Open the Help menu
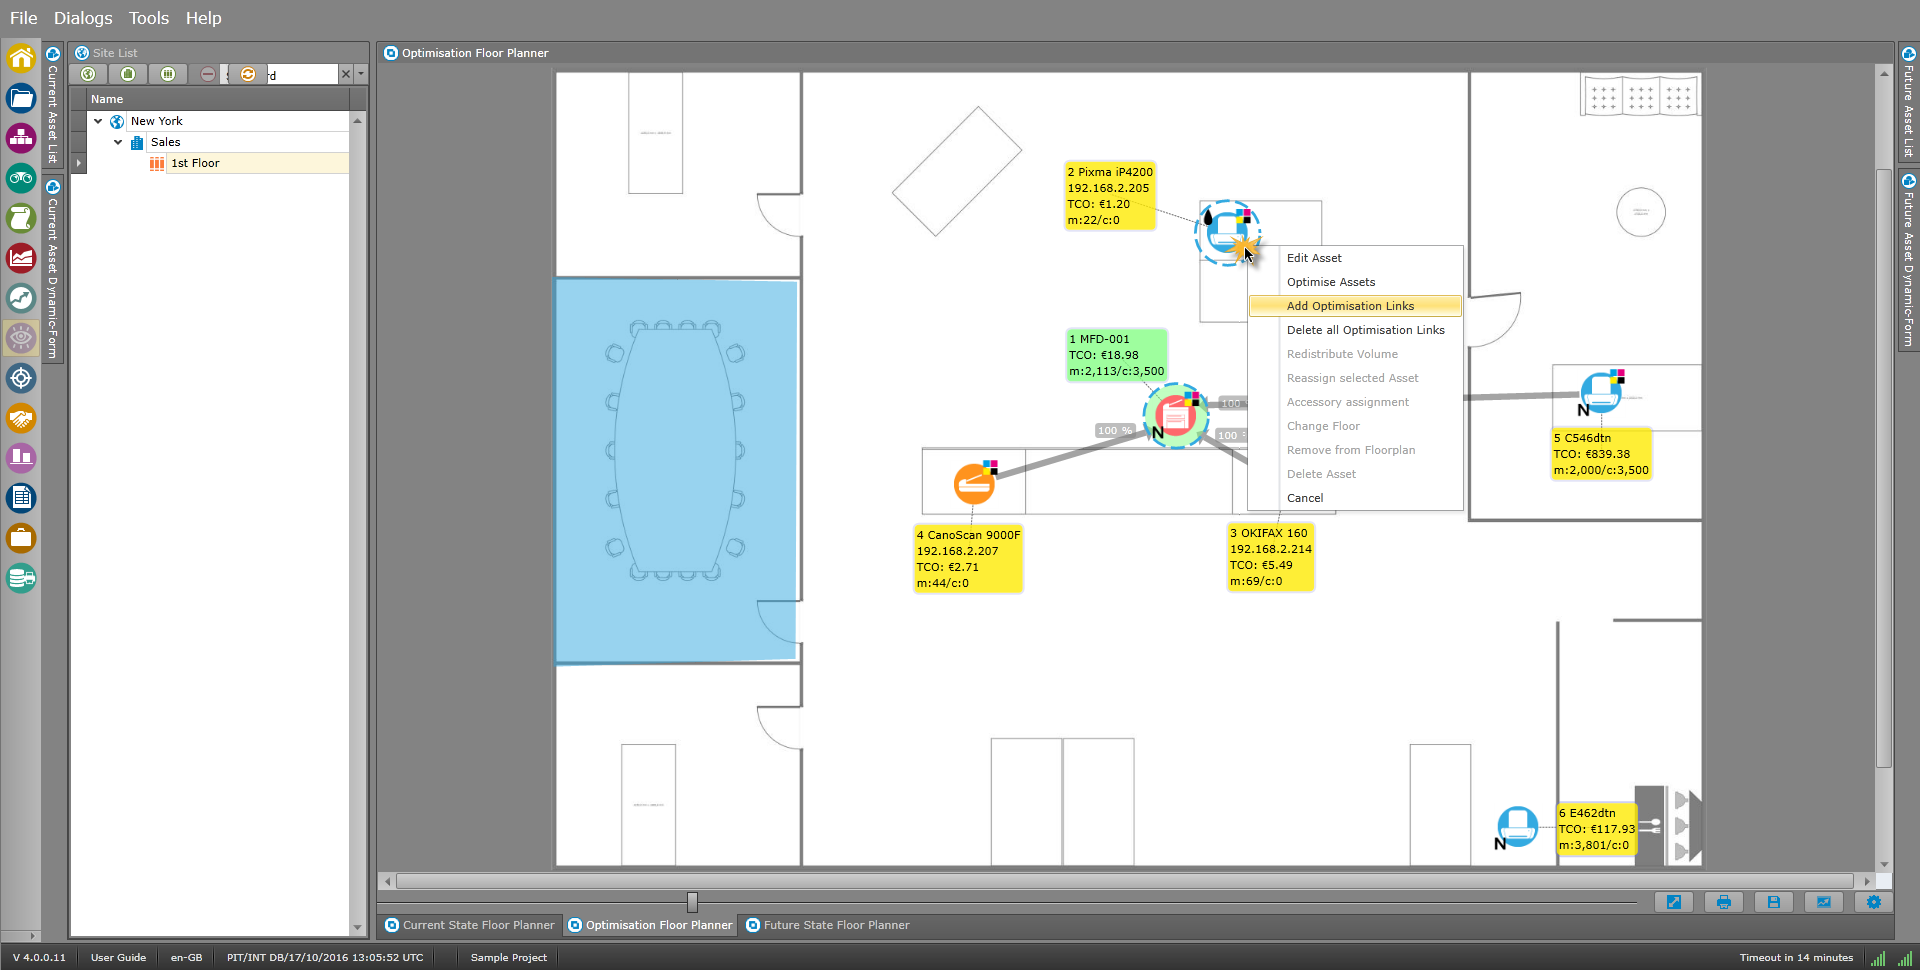The height and width of the screenshot is (970, 1920). [x=203, y=18]
